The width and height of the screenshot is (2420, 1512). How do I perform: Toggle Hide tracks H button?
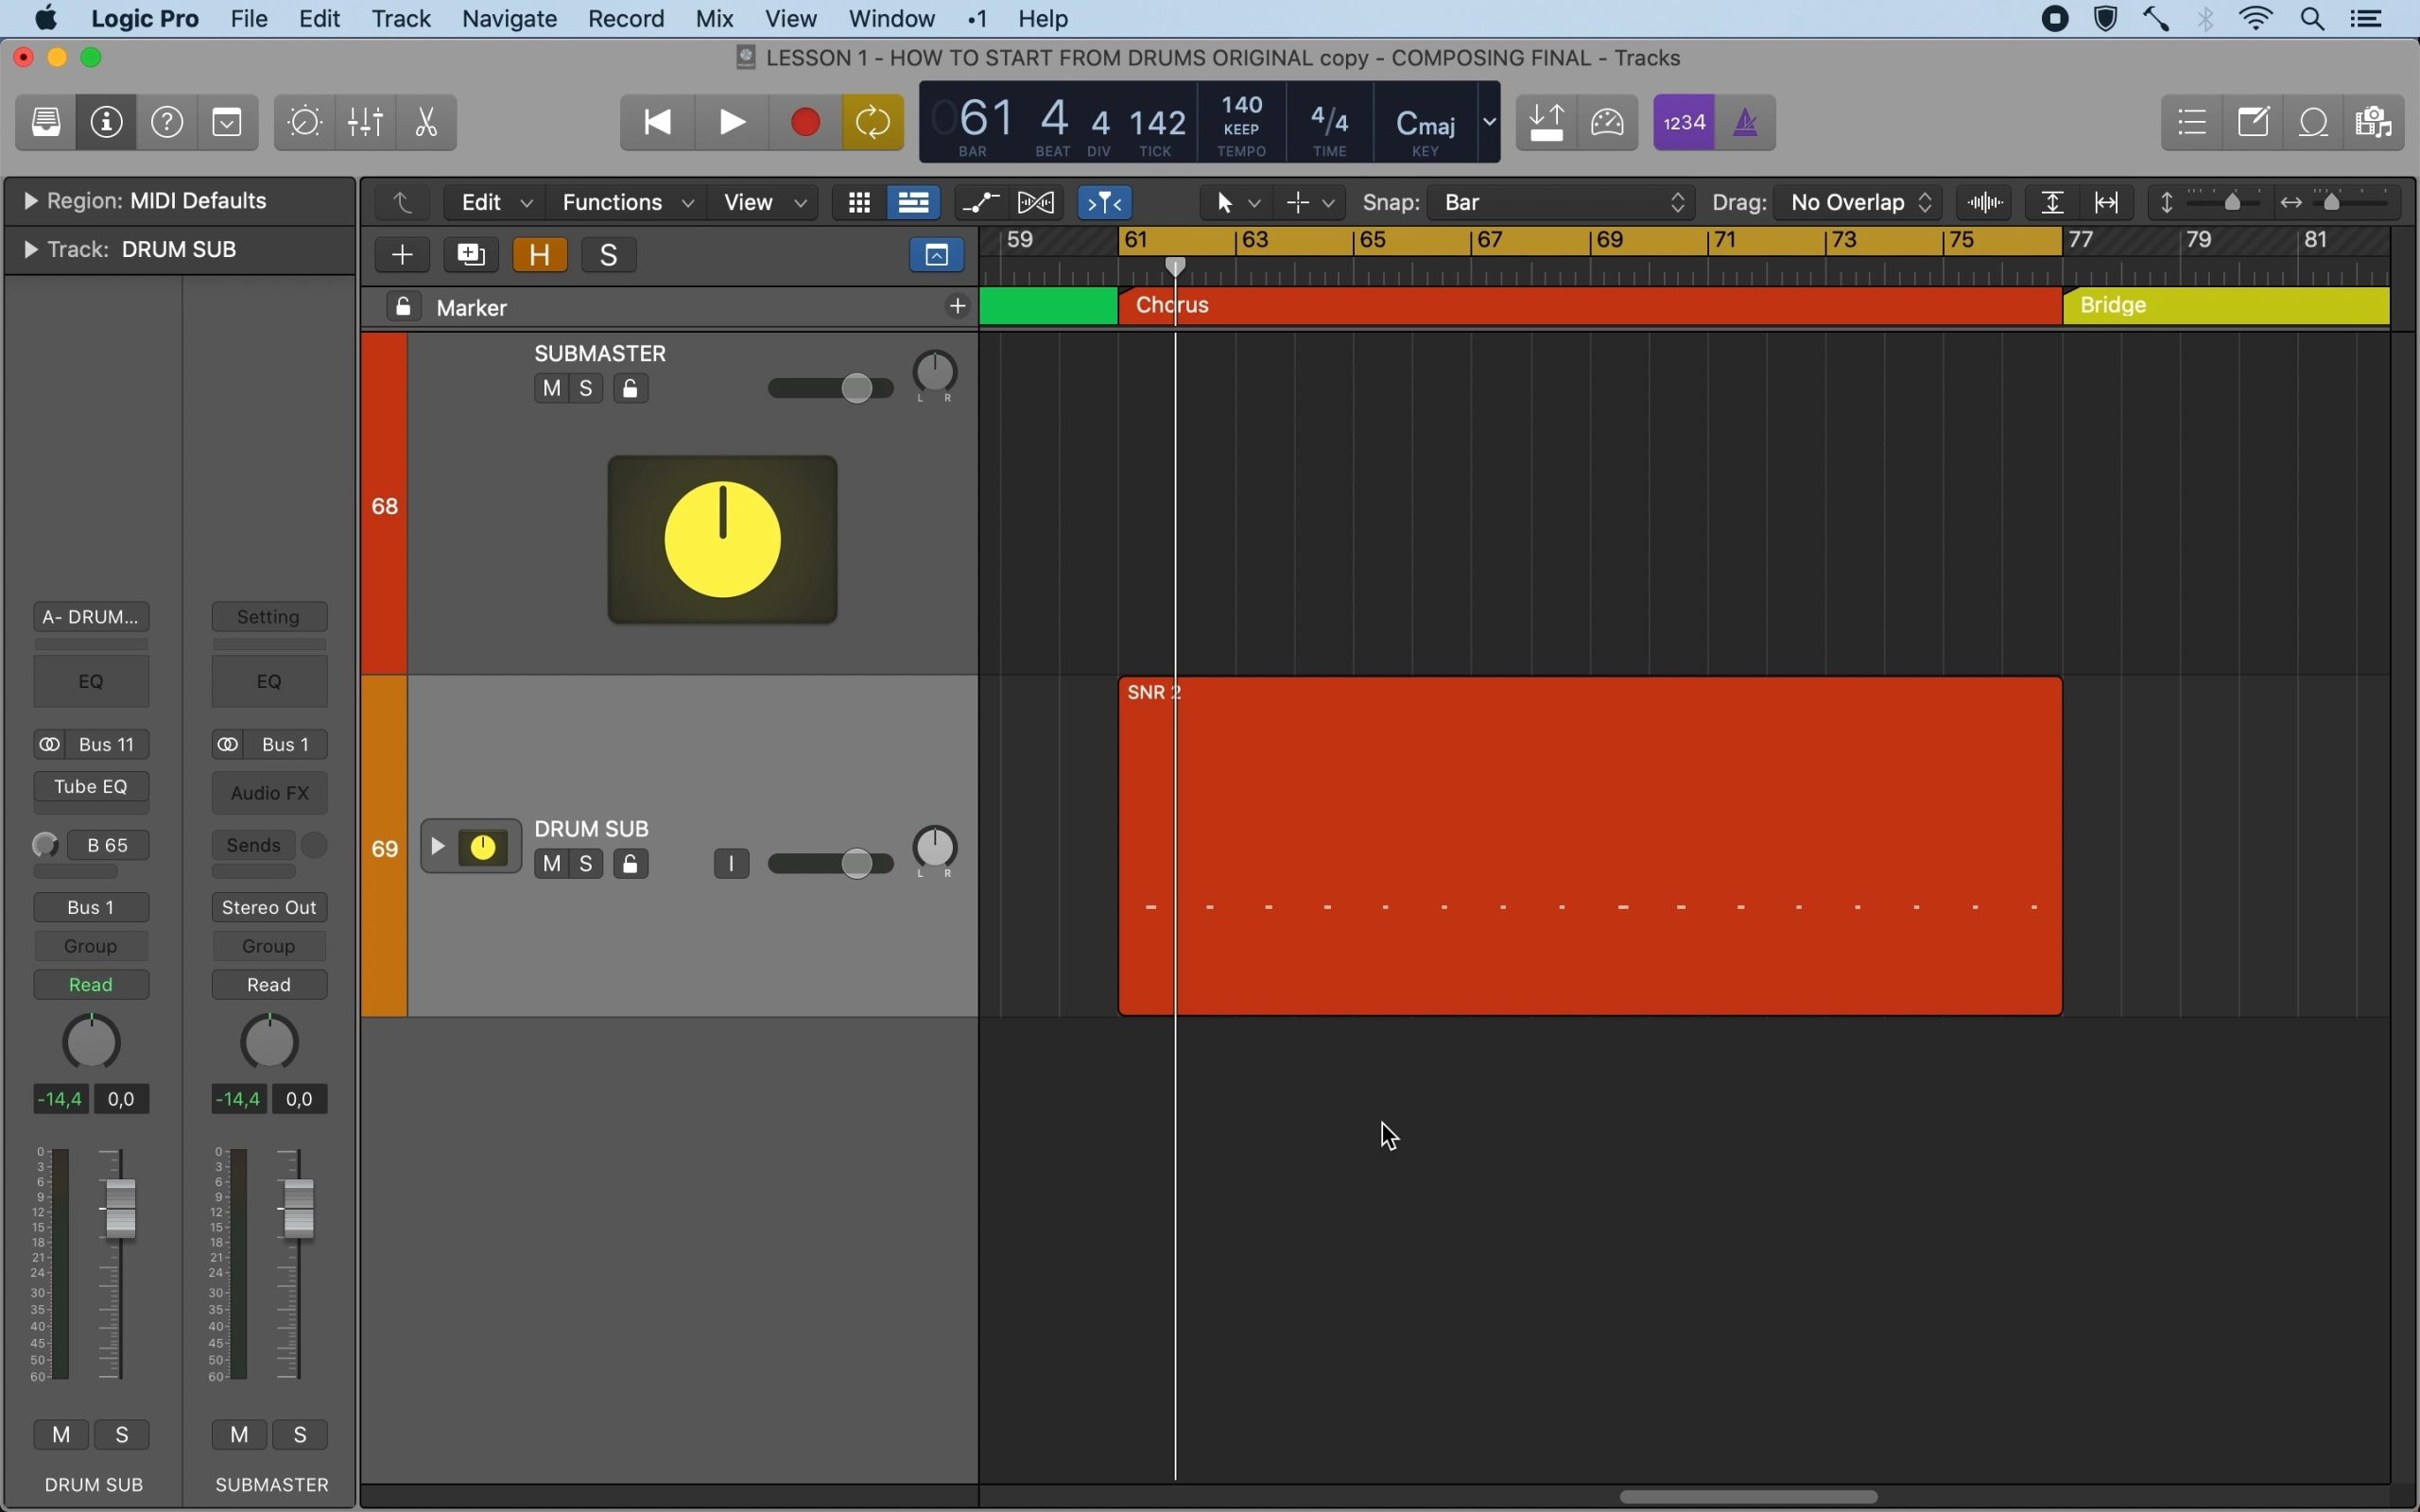click(x=541, y=255)
